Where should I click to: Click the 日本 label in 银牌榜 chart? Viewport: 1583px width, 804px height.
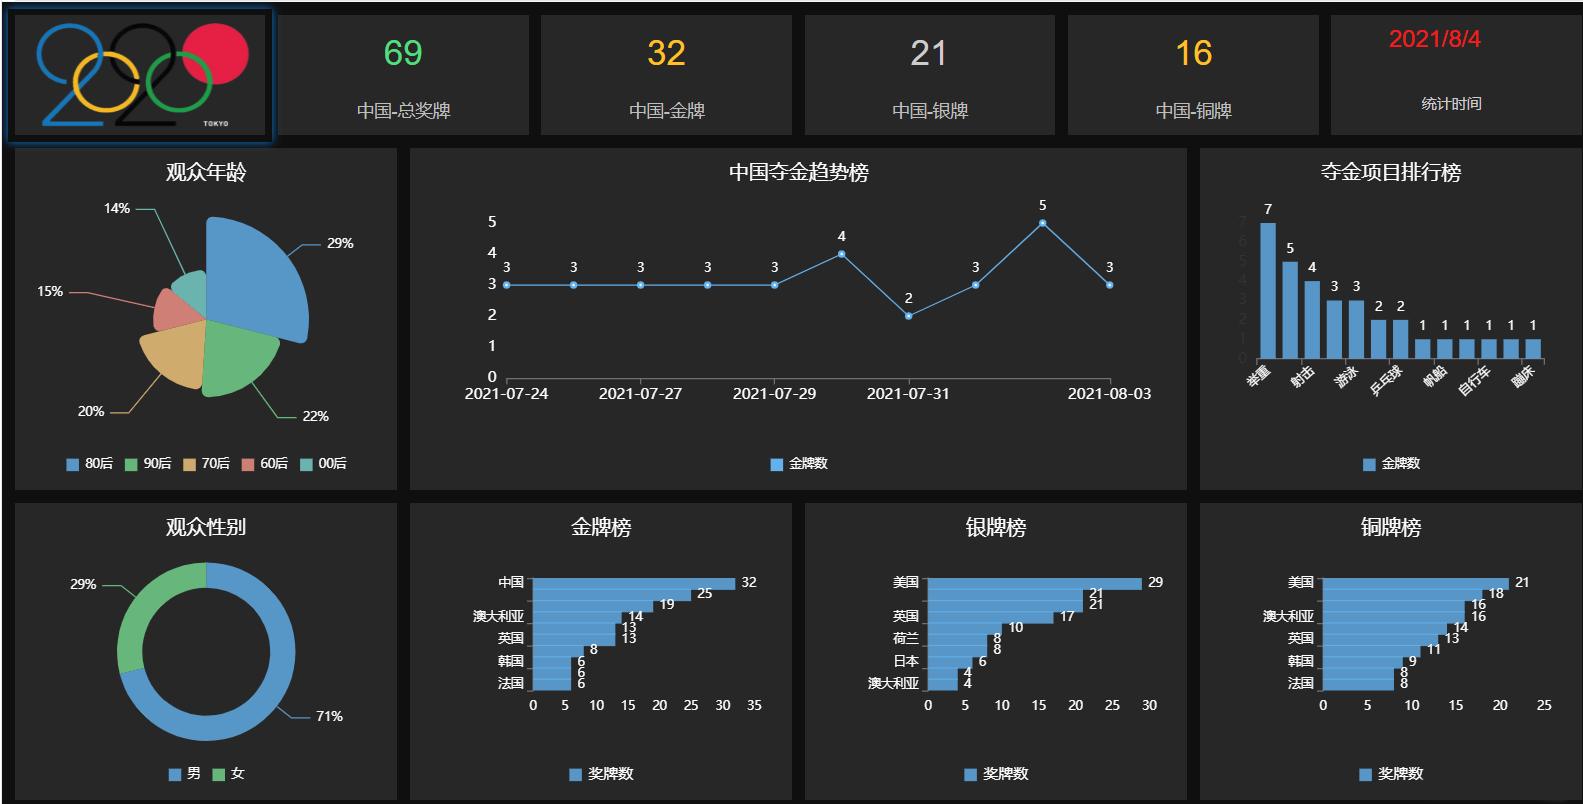point(906,661)
